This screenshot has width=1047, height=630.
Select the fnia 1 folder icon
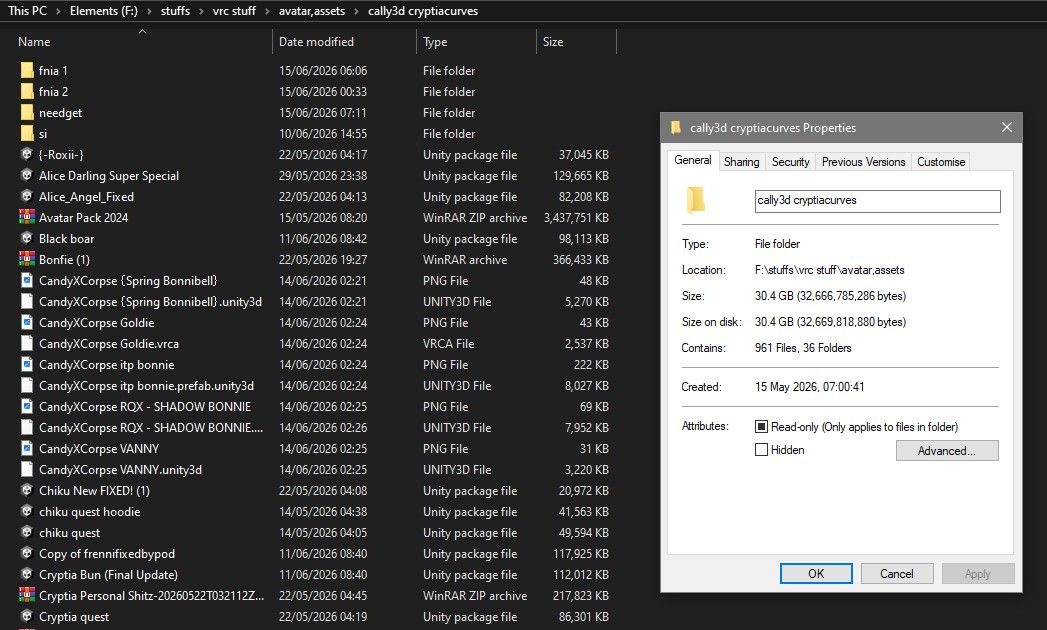click(x=27, y=70)
